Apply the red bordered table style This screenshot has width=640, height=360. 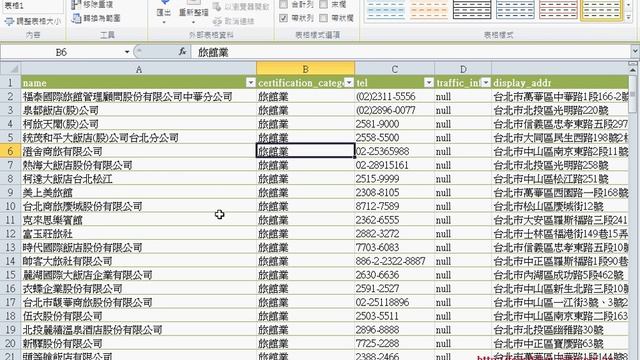click(x=558, y=10)
